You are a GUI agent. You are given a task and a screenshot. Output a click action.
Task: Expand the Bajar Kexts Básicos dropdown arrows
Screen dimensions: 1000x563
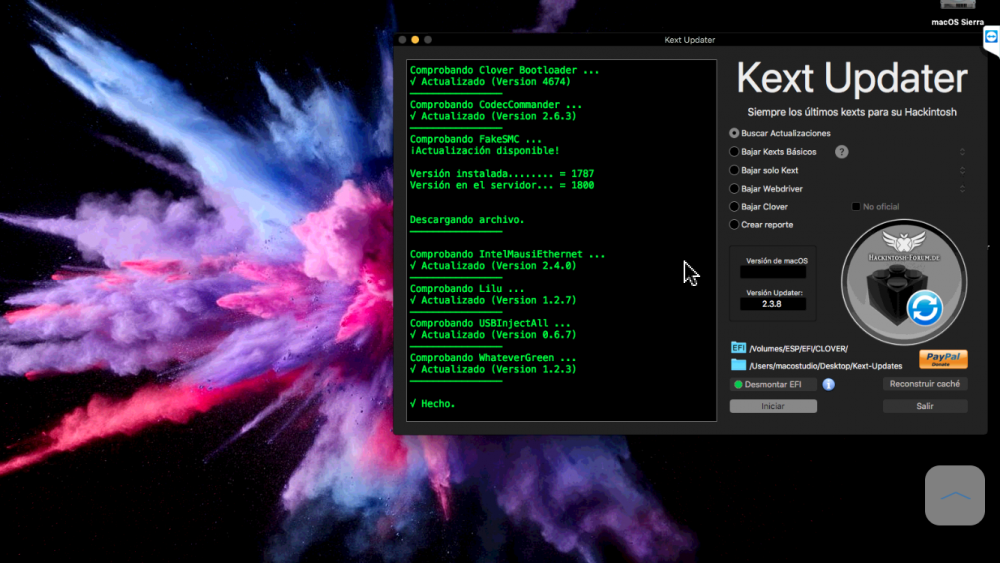coord(962,152)
